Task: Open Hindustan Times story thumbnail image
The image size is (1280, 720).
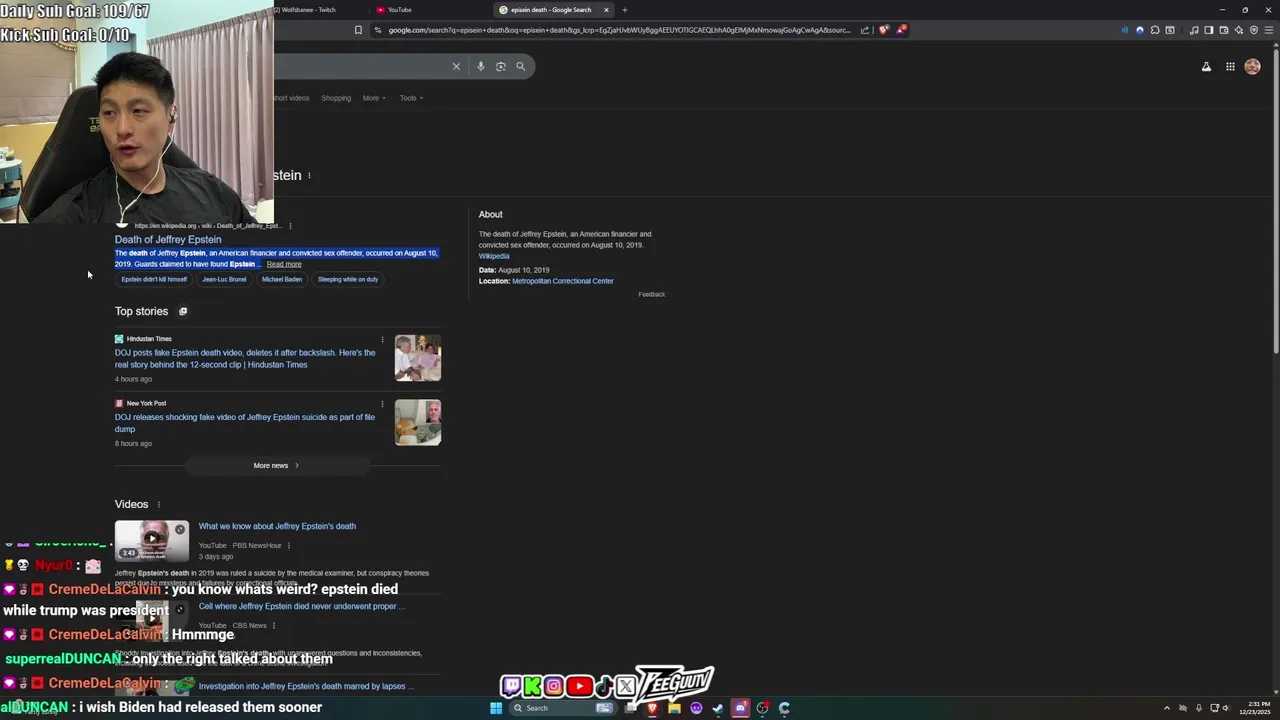Action: [418, 358]
